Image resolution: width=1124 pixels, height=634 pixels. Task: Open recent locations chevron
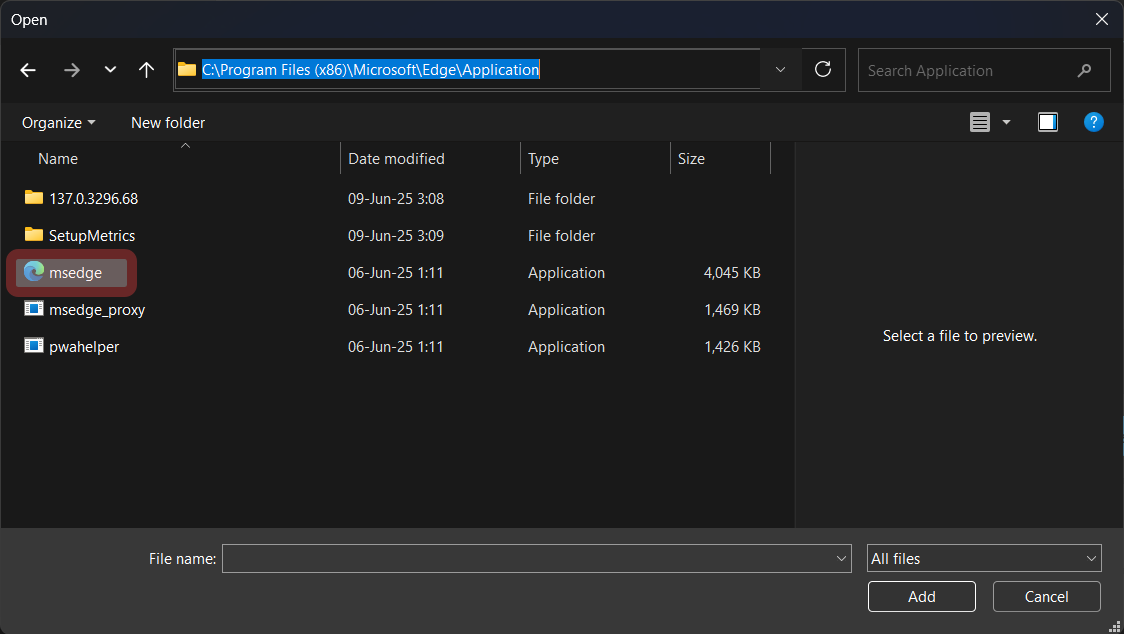(x=110, y=70)
